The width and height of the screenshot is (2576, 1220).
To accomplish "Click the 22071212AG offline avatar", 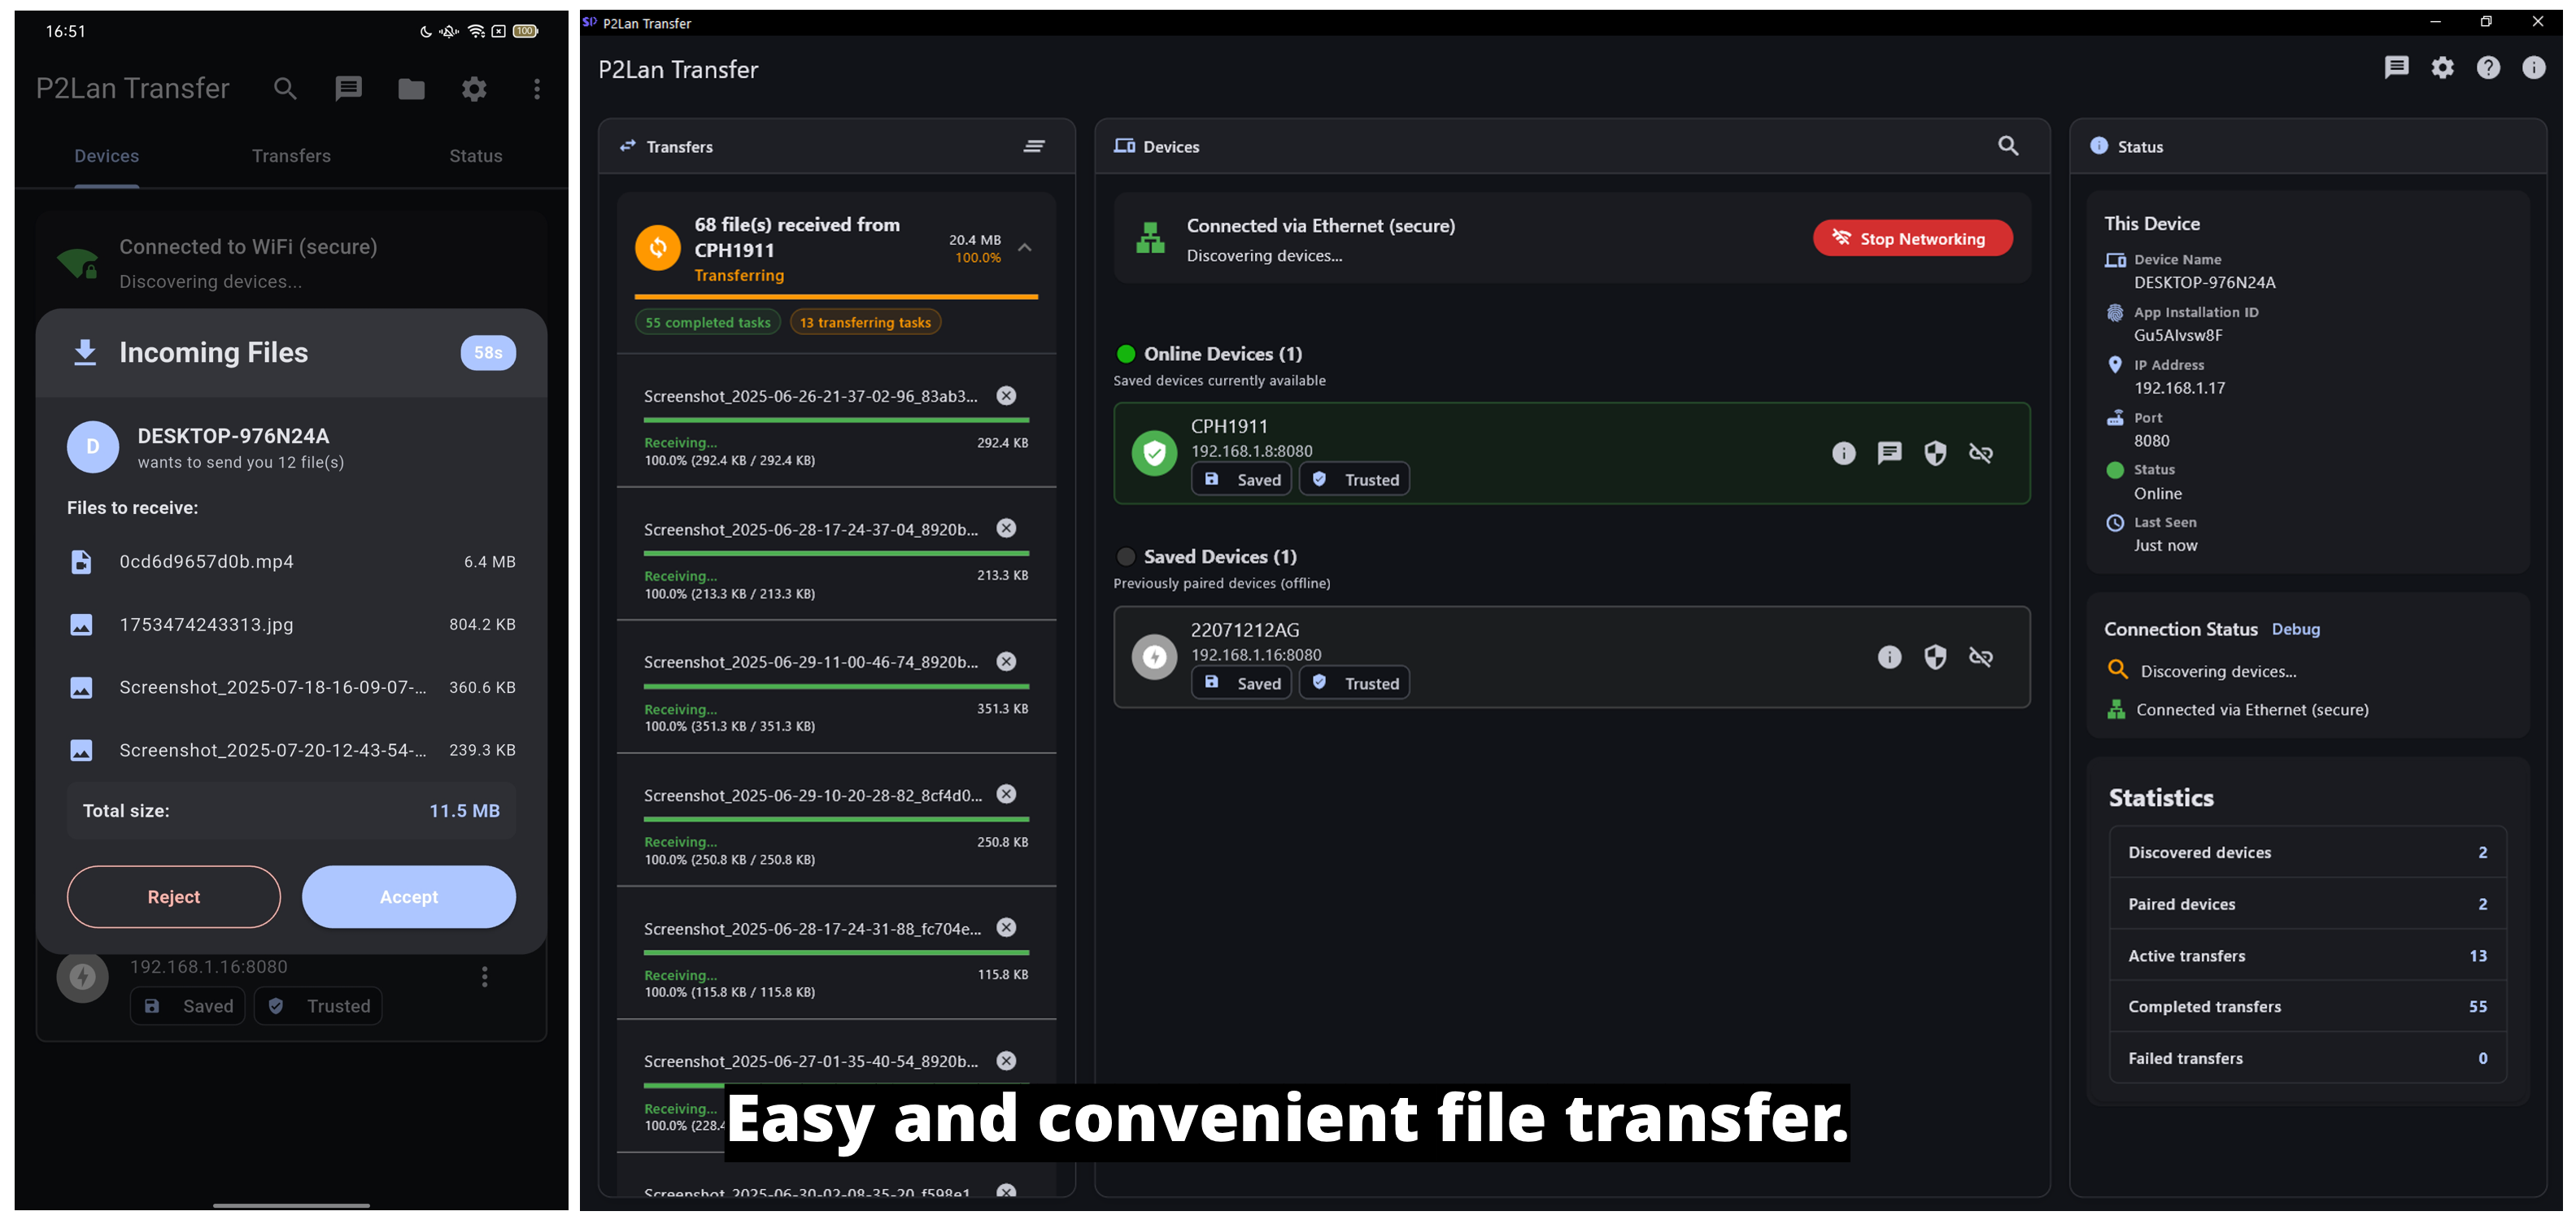I will click(1154, 657).
